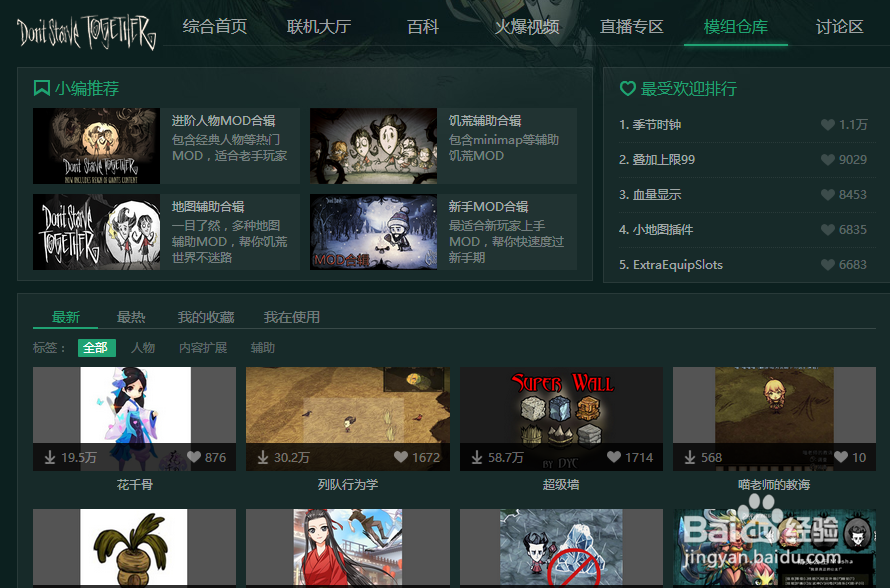
Task: Click the bookmark icon beside 小编推荐
Action: [41, 88]
